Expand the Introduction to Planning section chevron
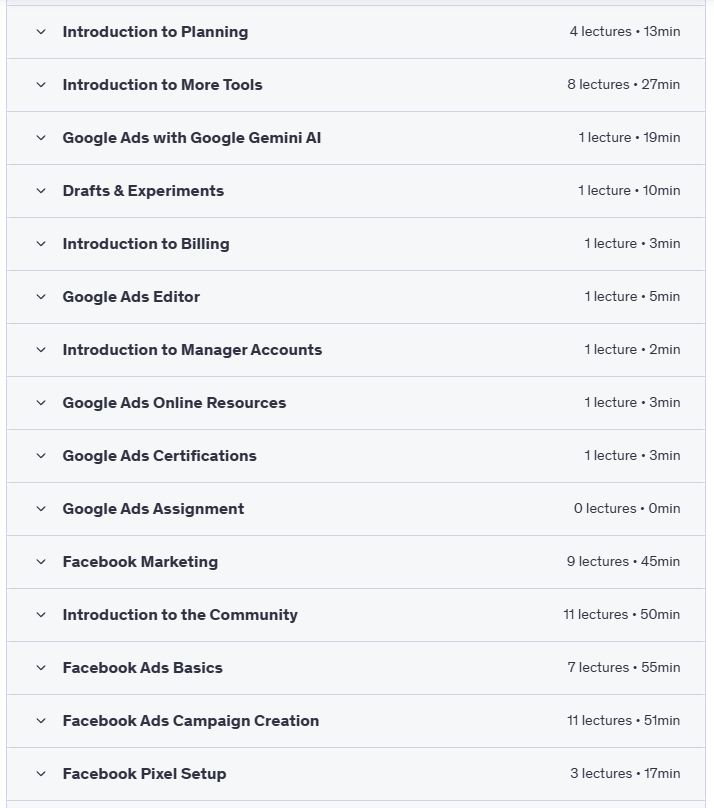Screen dimensions: 714x808 pos(41,32)
